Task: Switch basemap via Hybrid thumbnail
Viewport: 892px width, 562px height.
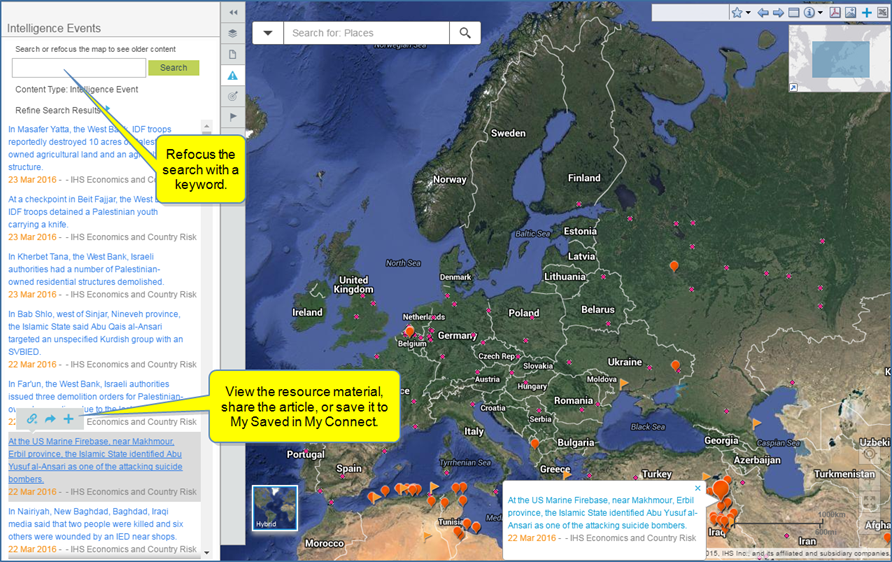Action: [275, 507]
